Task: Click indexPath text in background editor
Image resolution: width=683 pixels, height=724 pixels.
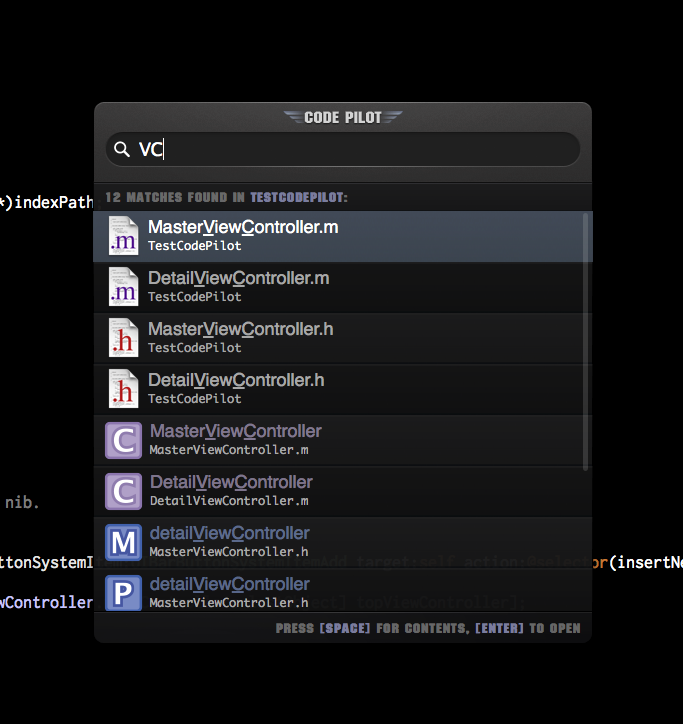Action: pyautogui.click(x=54, y=202)
